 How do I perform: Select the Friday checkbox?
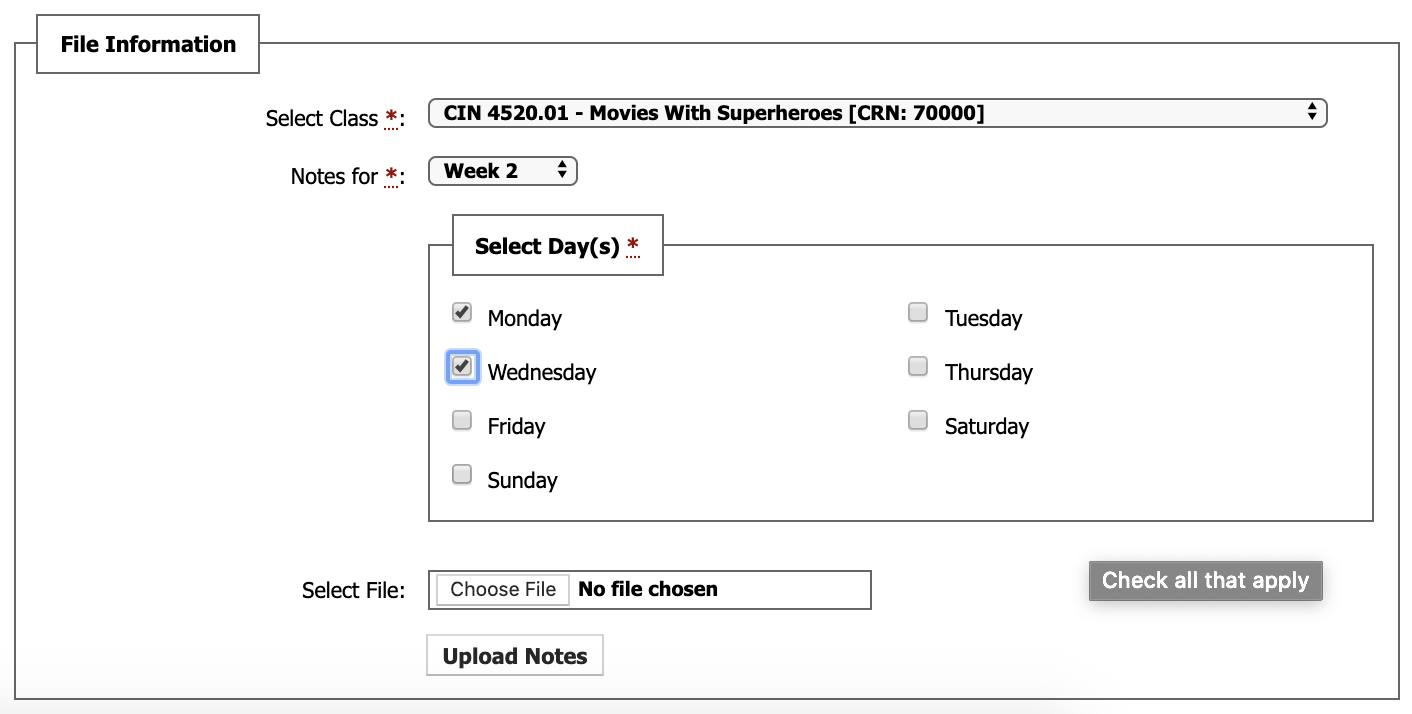coord(461,420)
